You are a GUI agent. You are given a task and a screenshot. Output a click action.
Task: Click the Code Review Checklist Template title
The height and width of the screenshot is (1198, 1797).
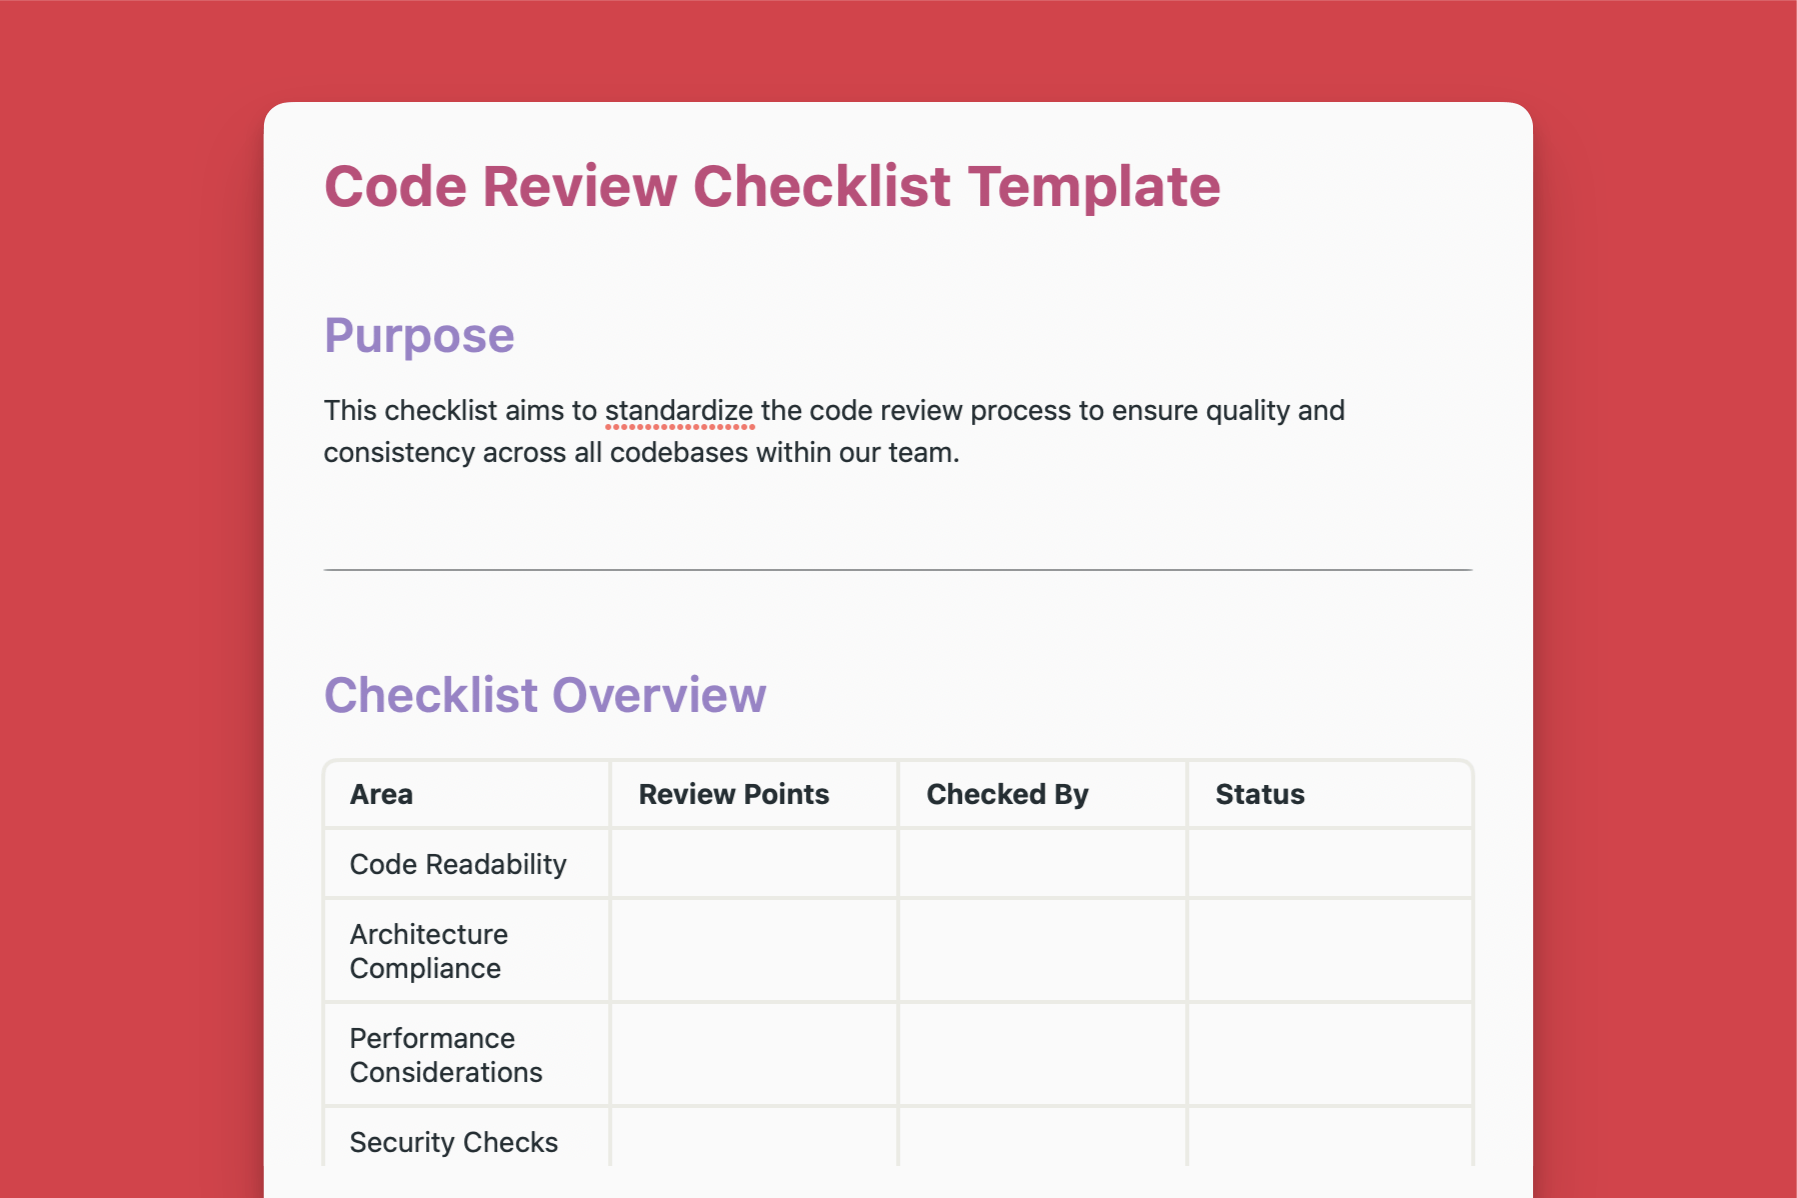[771, 187]
